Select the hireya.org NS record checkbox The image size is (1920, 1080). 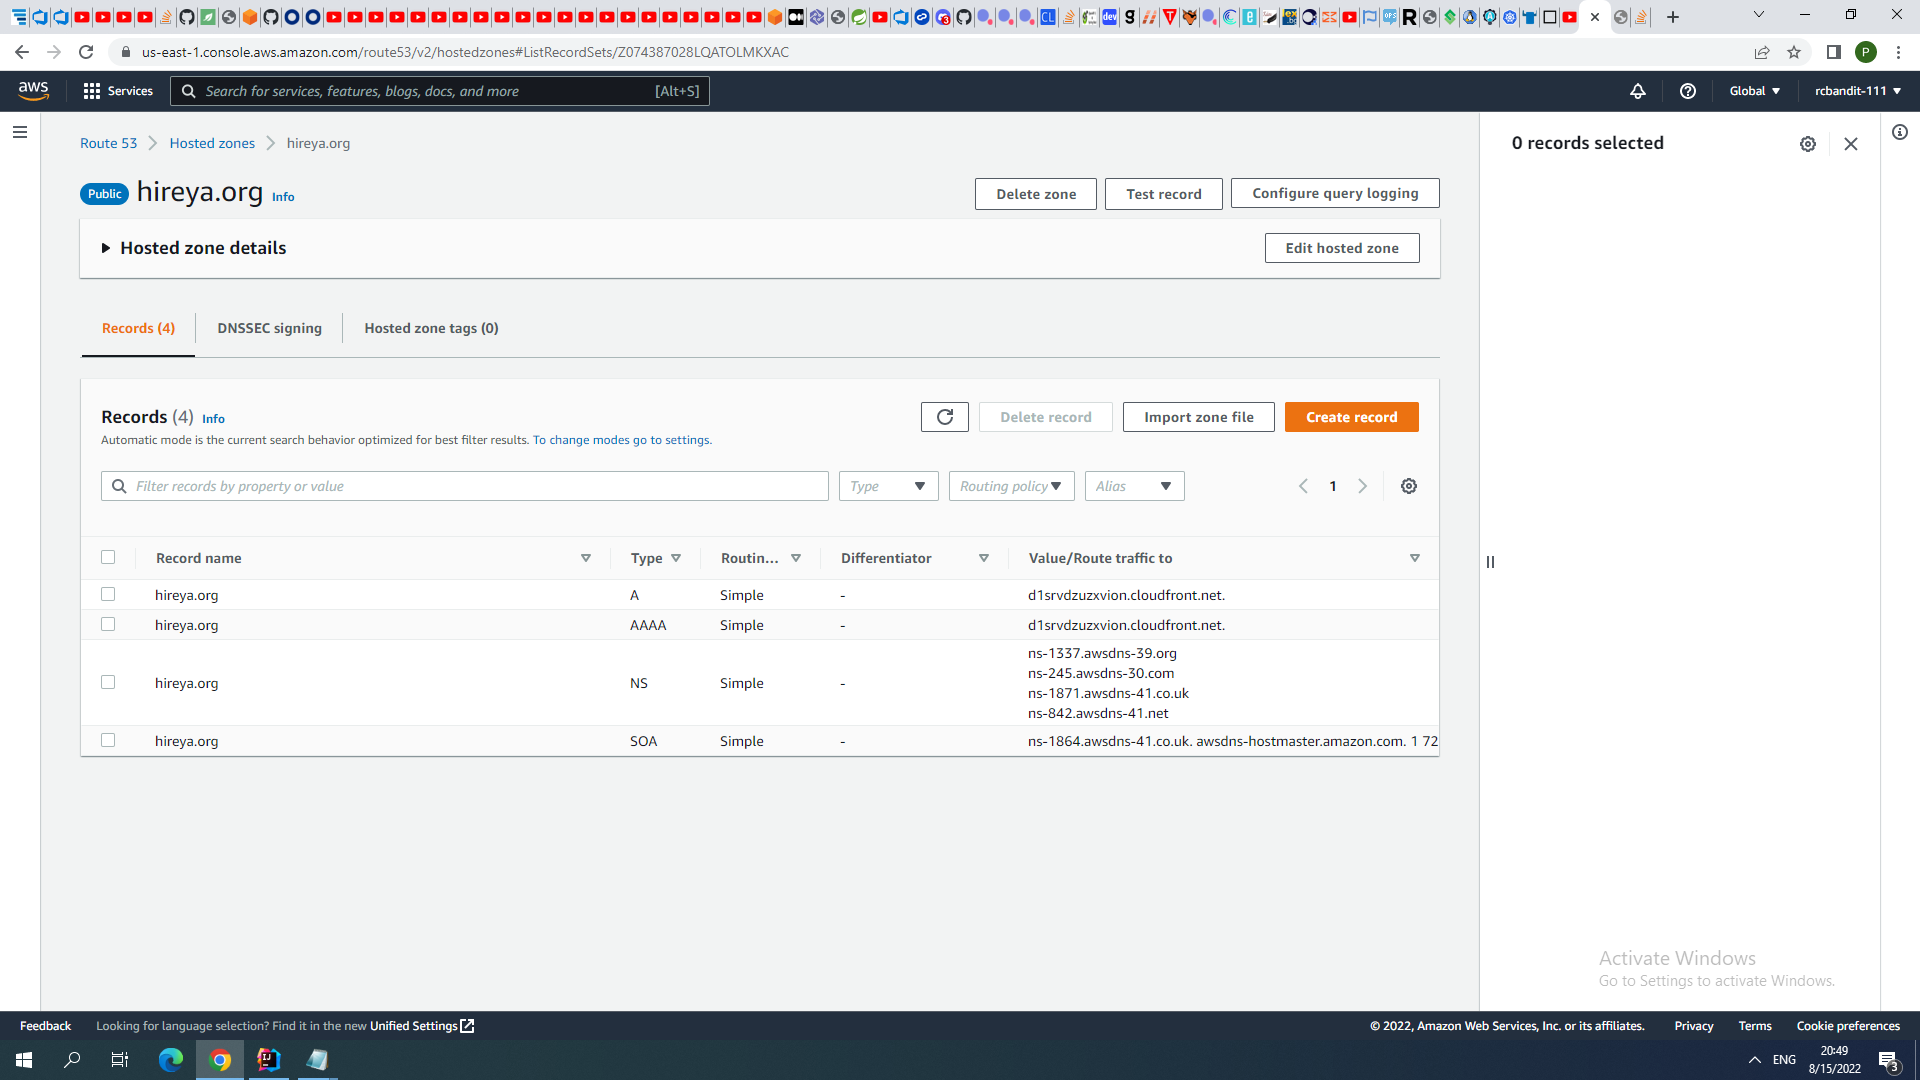click(108, 682)
